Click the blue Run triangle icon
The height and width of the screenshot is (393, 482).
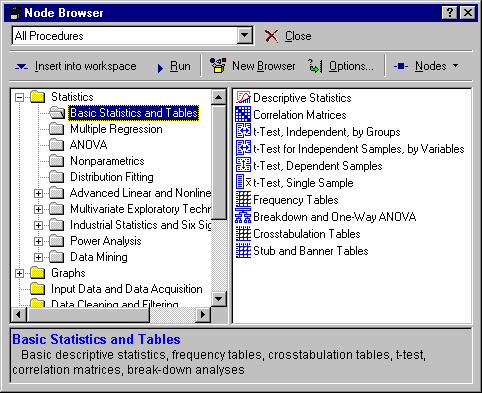[160, 68]
